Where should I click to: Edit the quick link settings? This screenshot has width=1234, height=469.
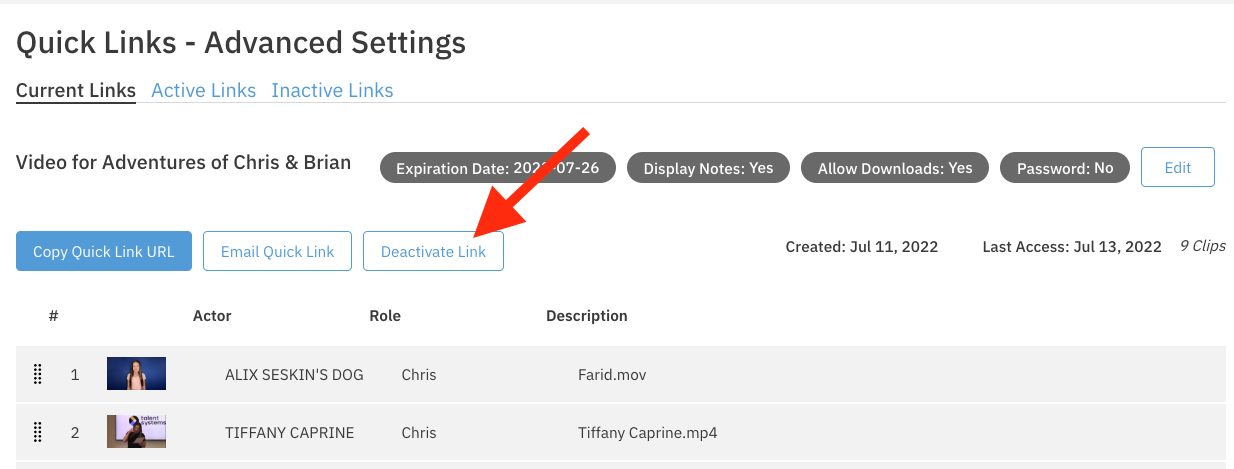(1177, 168)
